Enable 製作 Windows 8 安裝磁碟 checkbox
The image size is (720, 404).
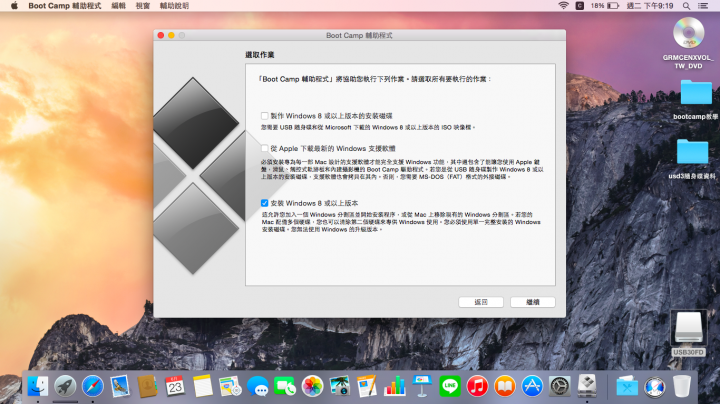click(264, 116)
